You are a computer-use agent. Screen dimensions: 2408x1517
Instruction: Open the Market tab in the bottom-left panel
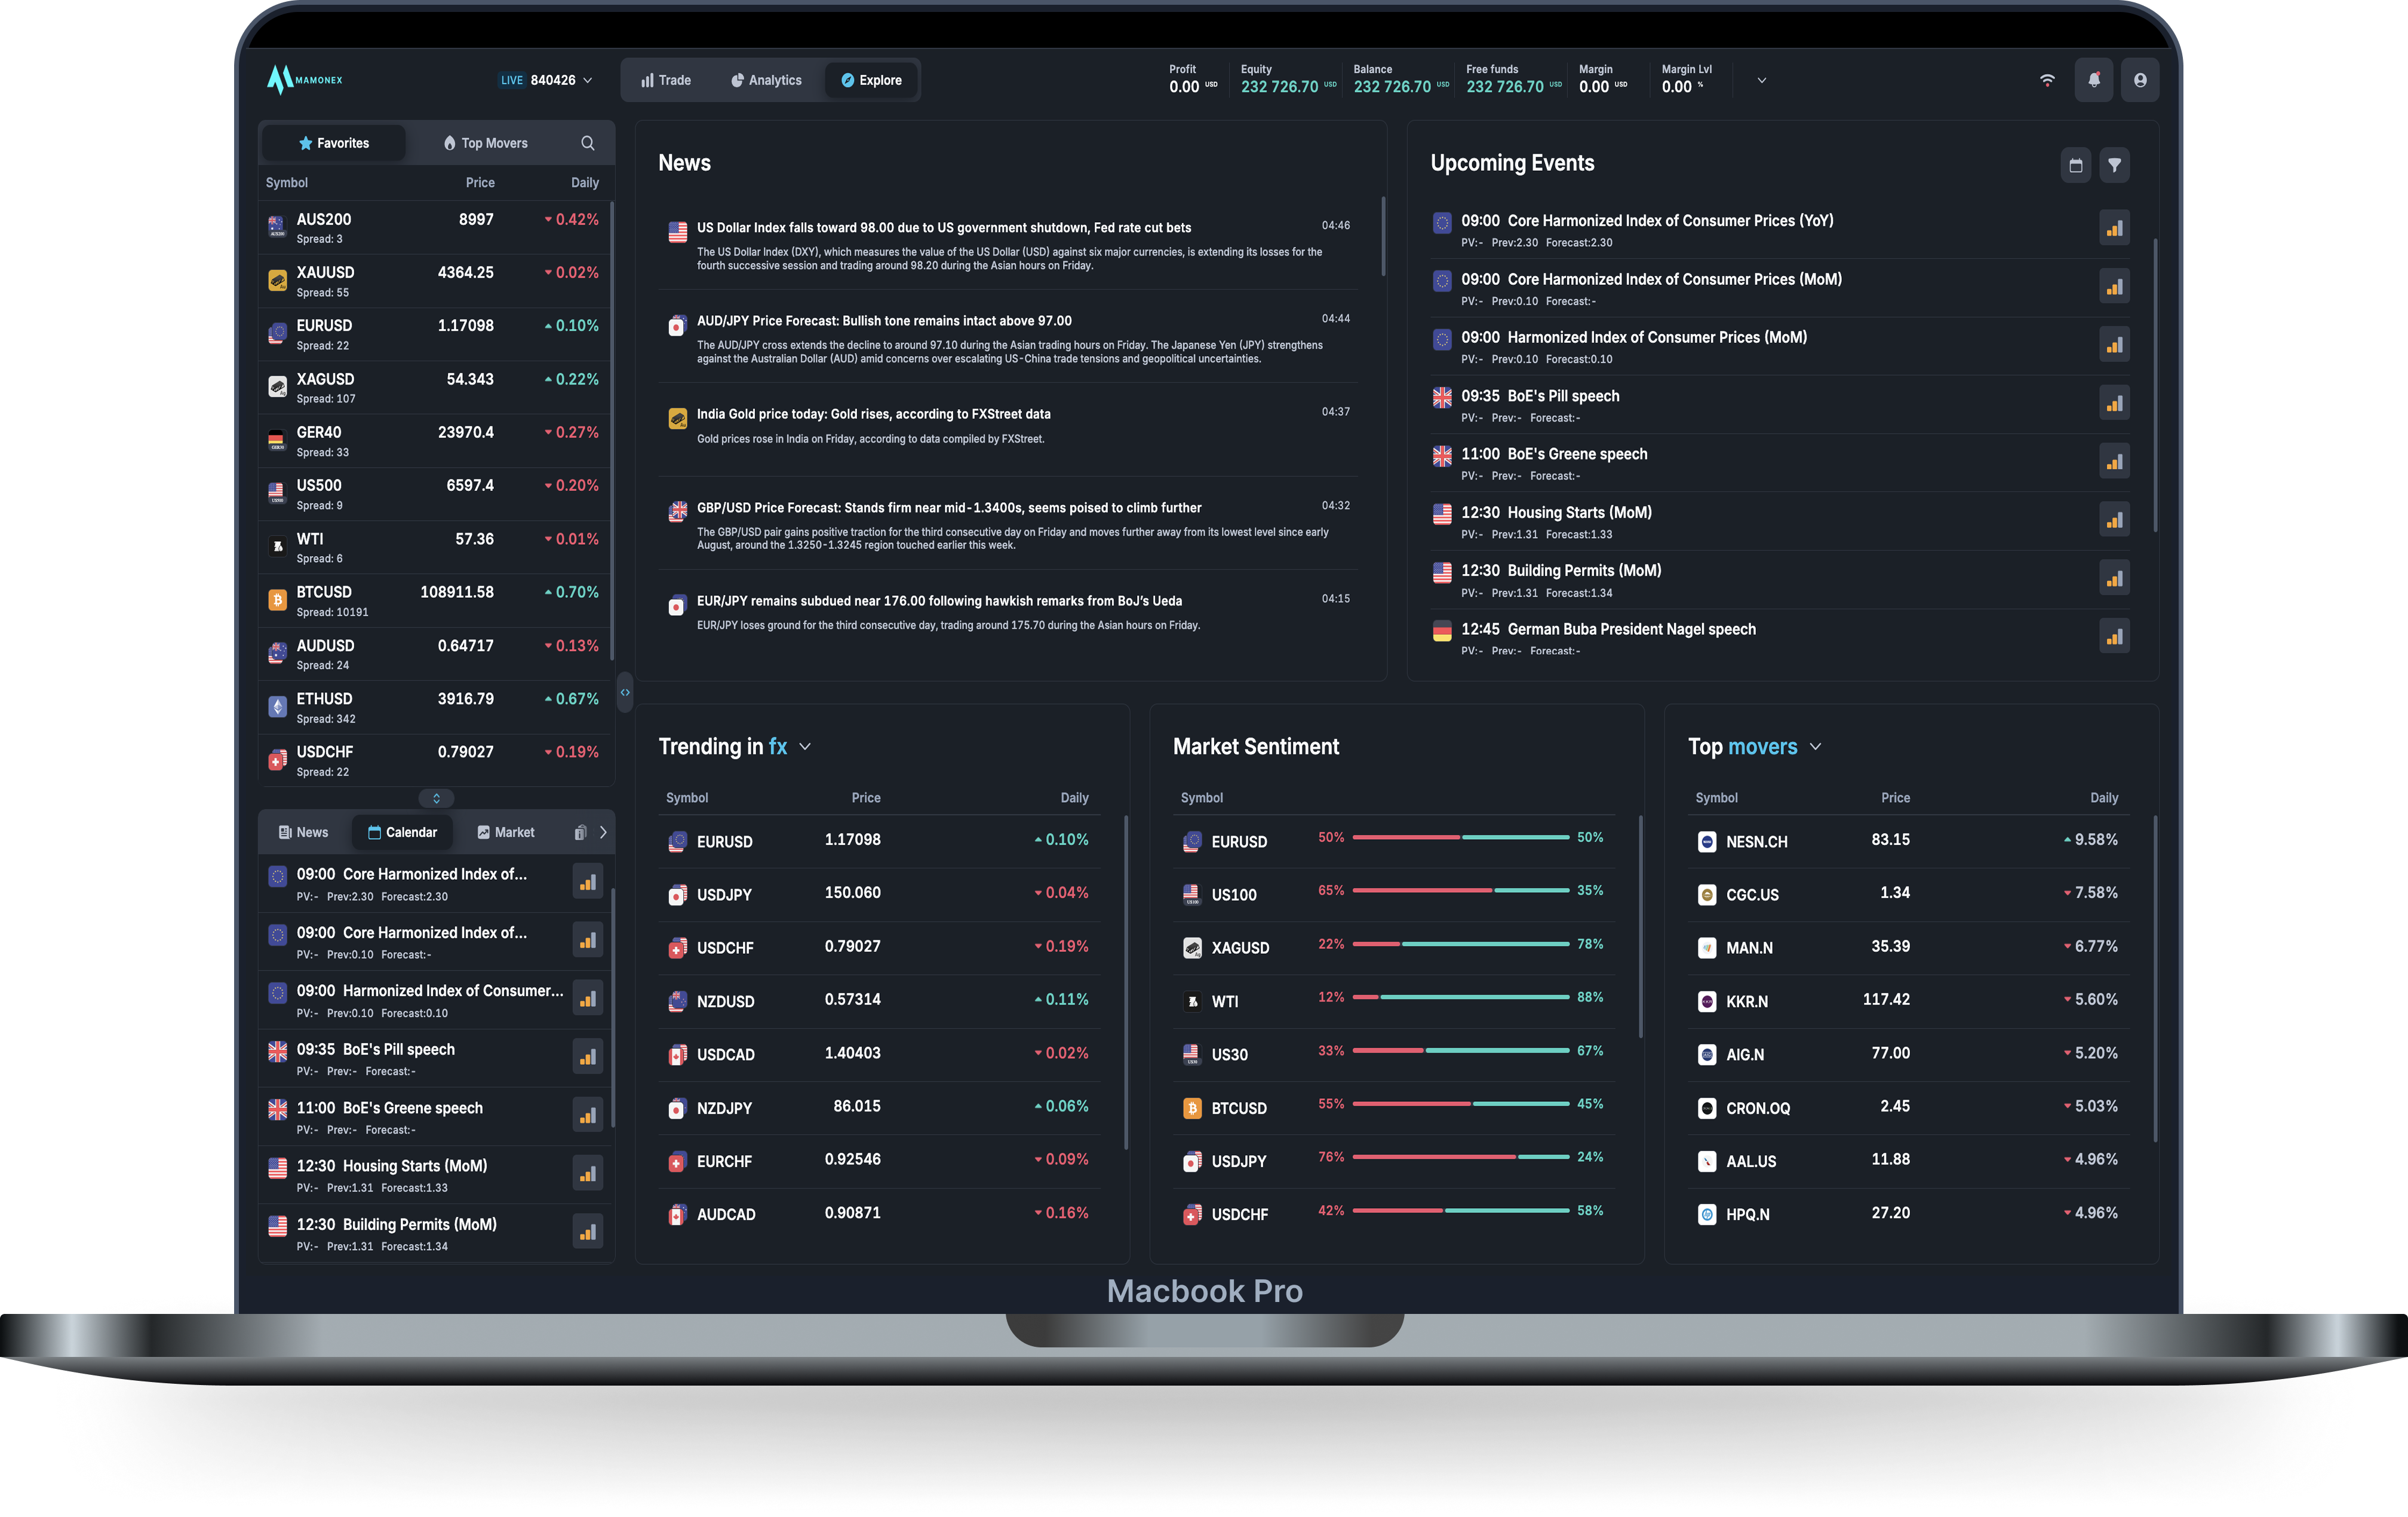point(506,832)
